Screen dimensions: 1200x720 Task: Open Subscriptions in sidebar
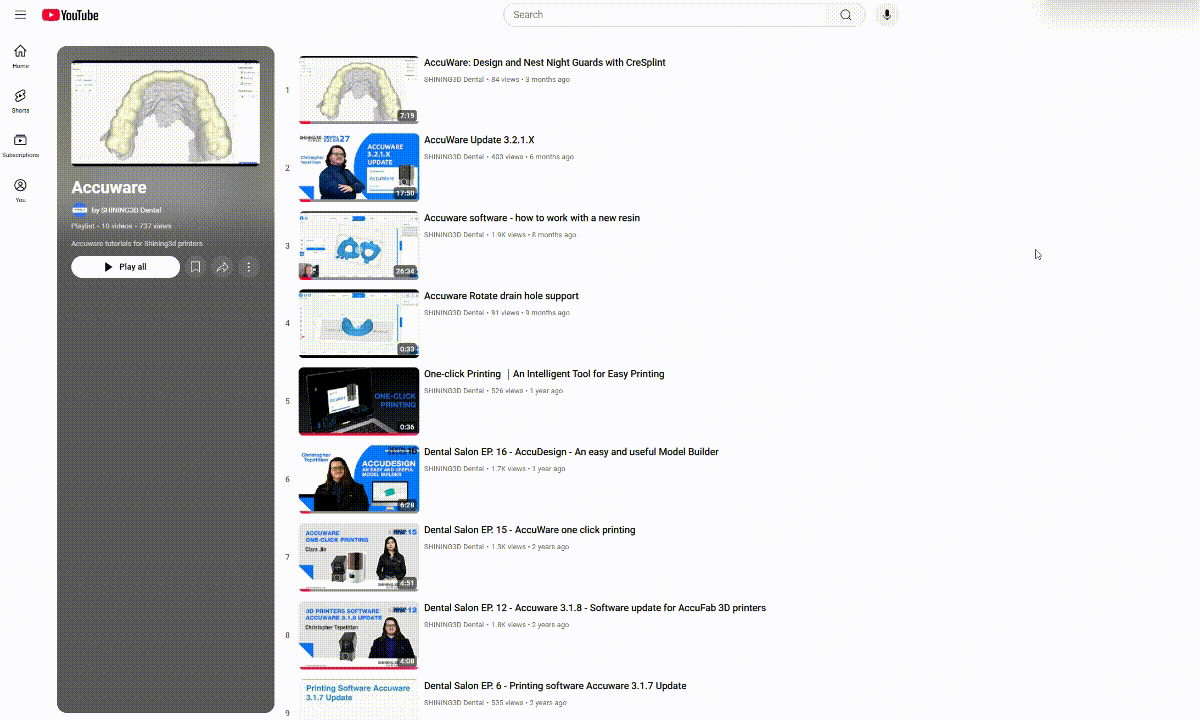point(20,146)
